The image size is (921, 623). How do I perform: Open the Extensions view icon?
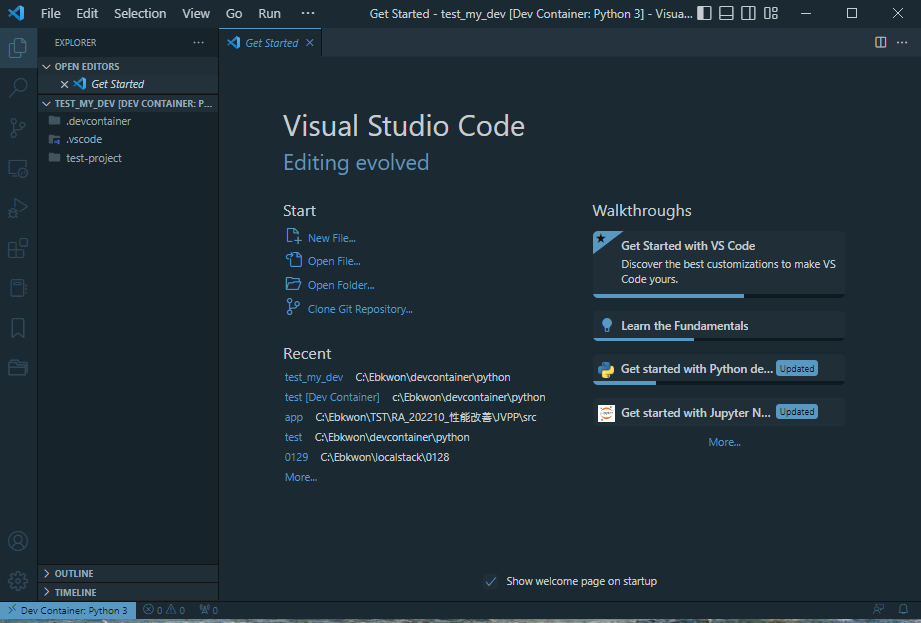(18, 248)
